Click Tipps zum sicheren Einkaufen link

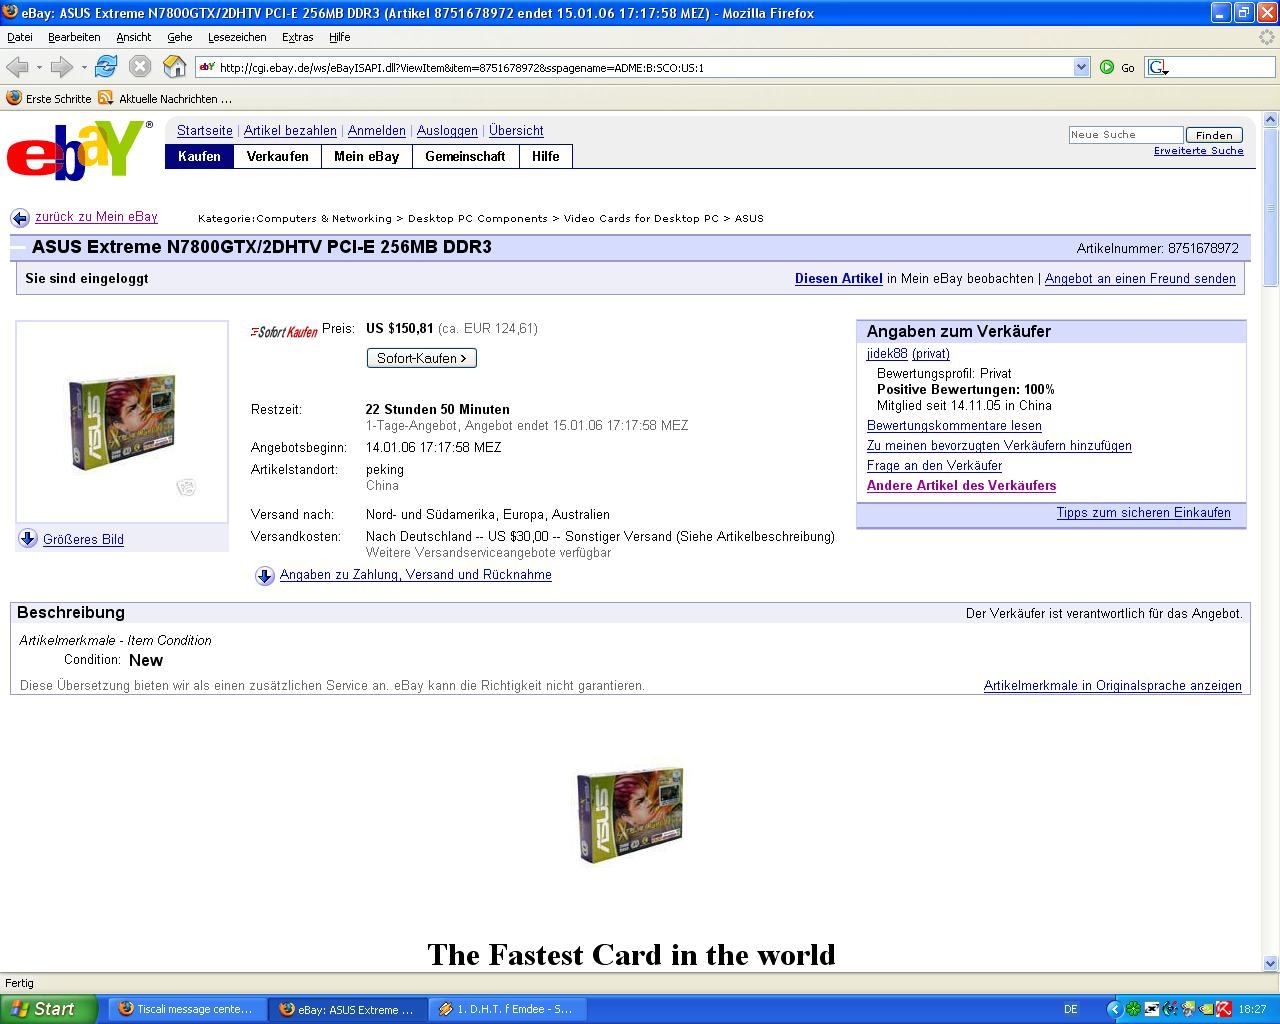pos(1143,513)
